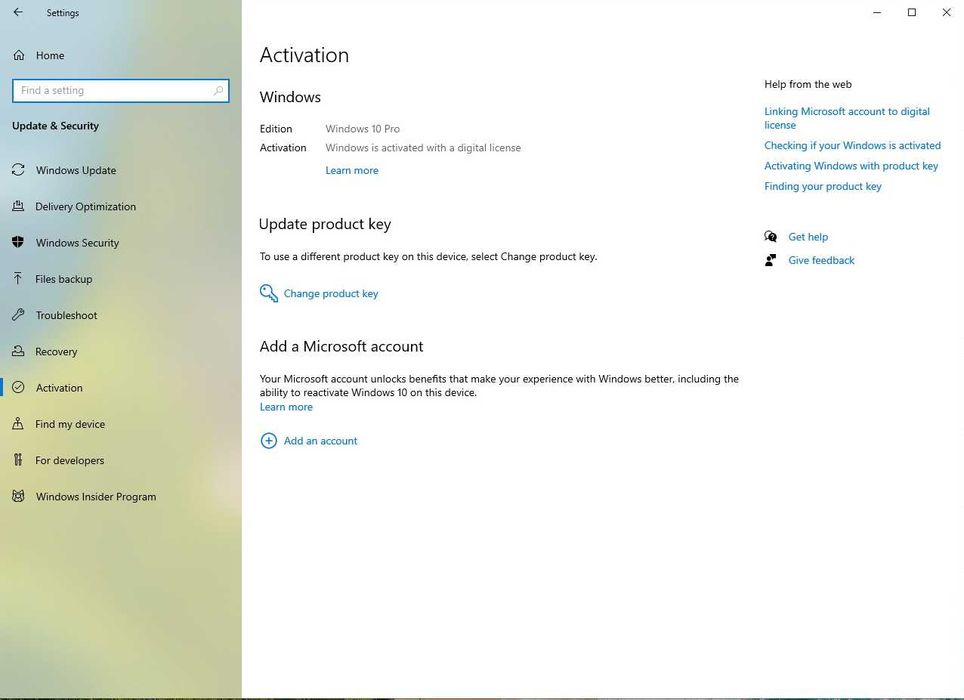Screen dimensions: 964x700
Task: Click the Give feedback link
Action: point(821,260)
